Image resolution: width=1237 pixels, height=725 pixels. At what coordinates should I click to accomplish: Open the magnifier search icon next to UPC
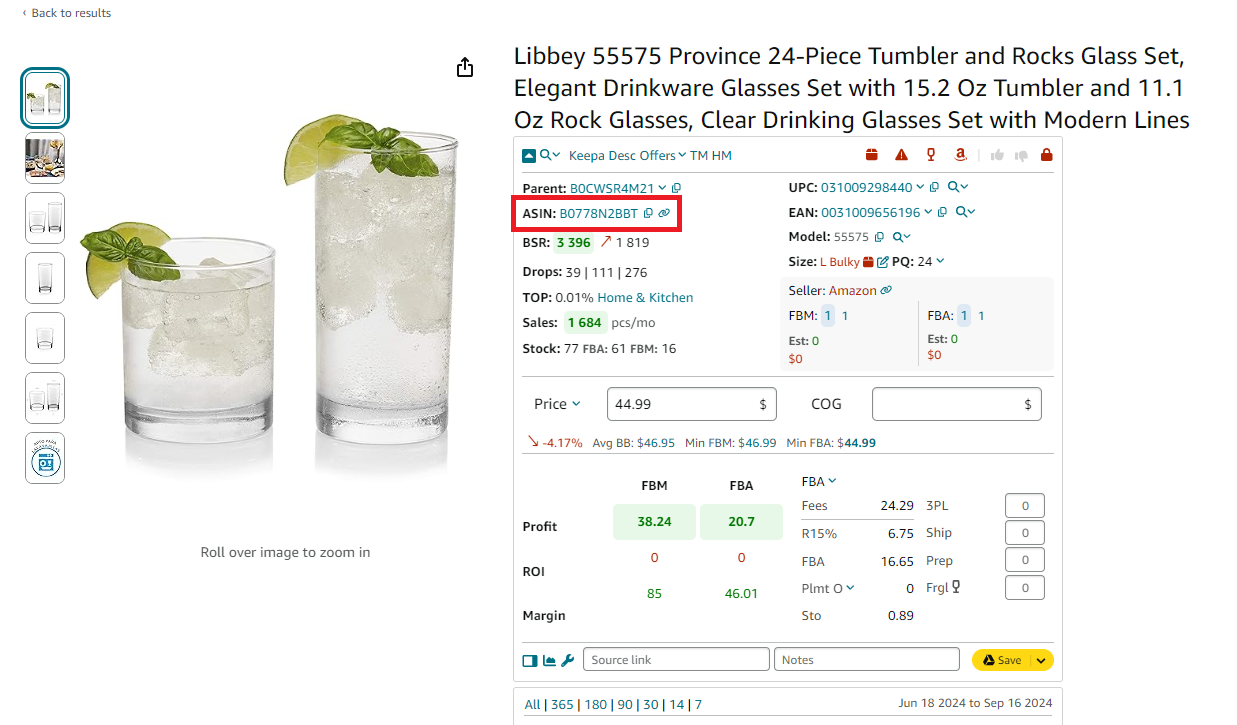click(x=955, y=187)
